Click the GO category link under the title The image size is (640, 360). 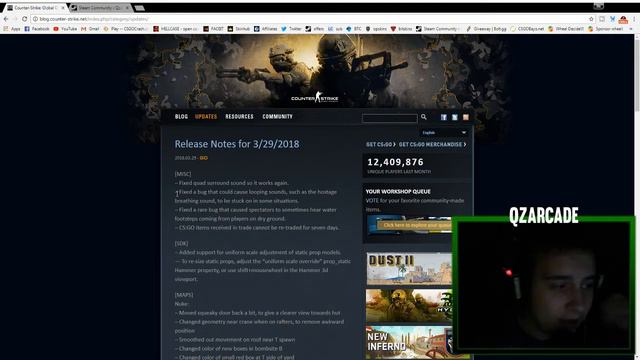point(204,158)
